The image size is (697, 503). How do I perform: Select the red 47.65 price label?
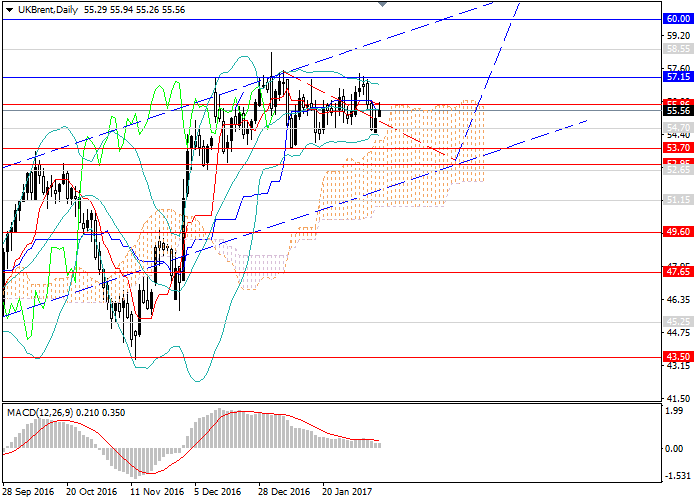678,271
